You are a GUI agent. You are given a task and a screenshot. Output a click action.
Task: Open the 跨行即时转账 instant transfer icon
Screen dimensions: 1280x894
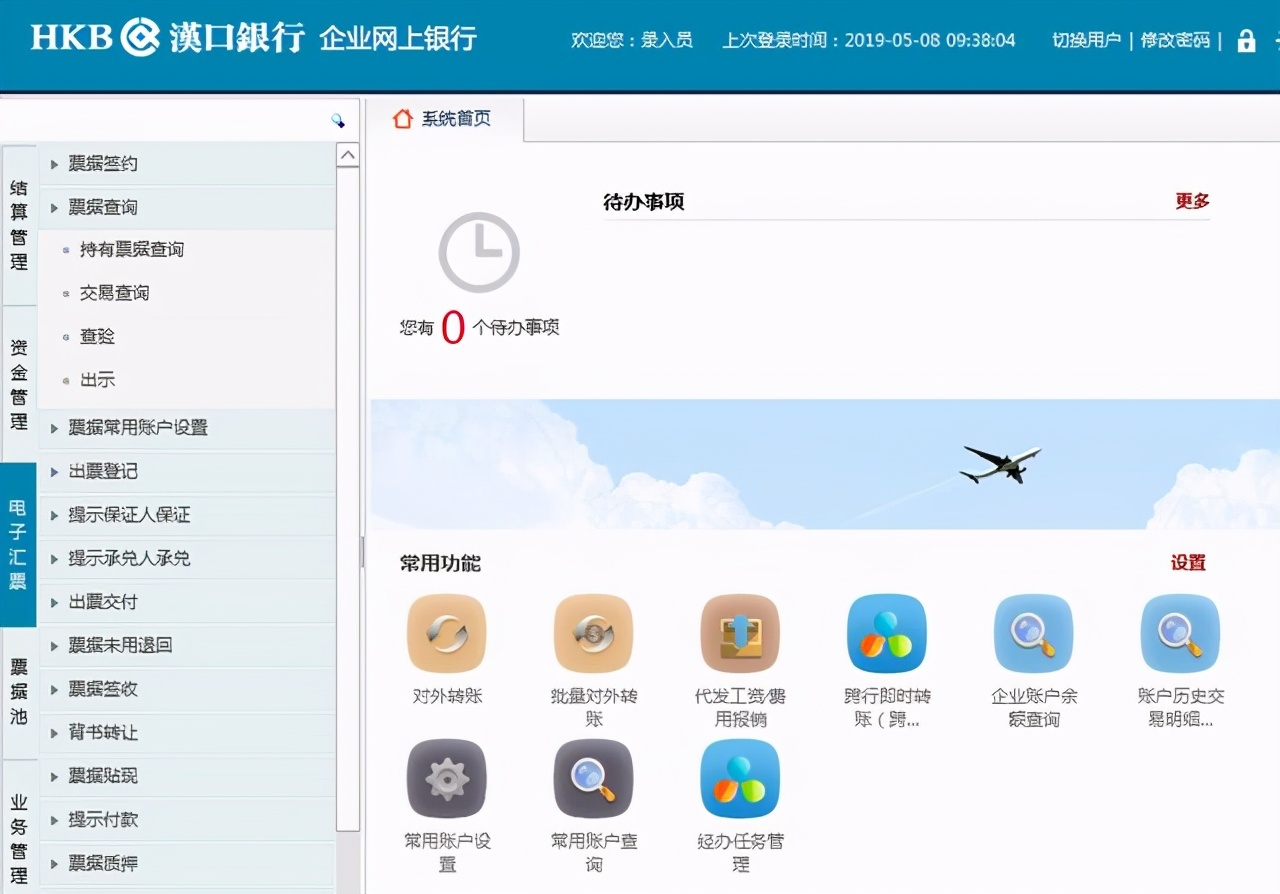point(886,632)
